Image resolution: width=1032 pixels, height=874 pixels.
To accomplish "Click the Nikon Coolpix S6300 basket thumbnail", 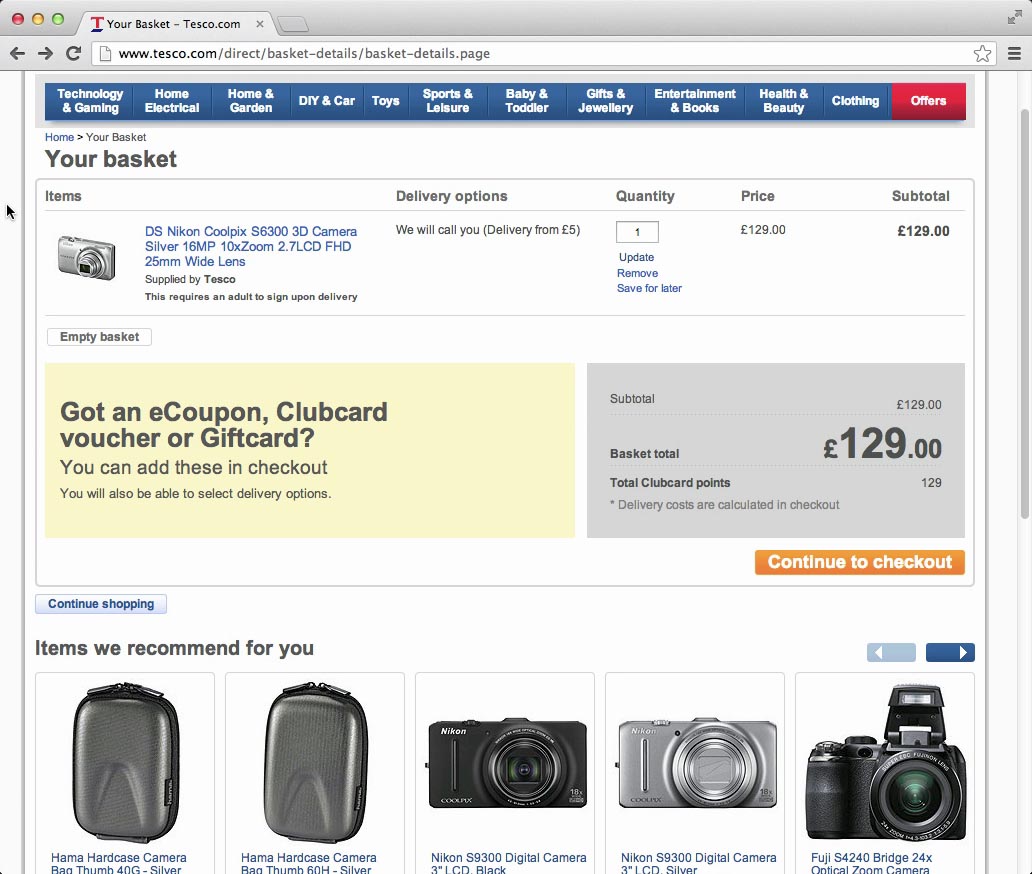I will 87,257.
